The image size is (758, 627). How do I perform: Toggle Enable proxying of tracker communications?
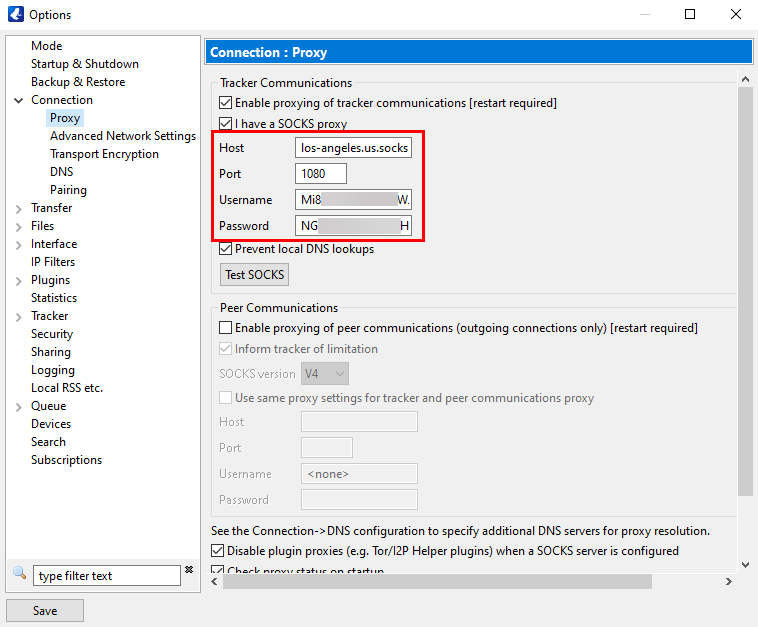[x=225, y=103]
